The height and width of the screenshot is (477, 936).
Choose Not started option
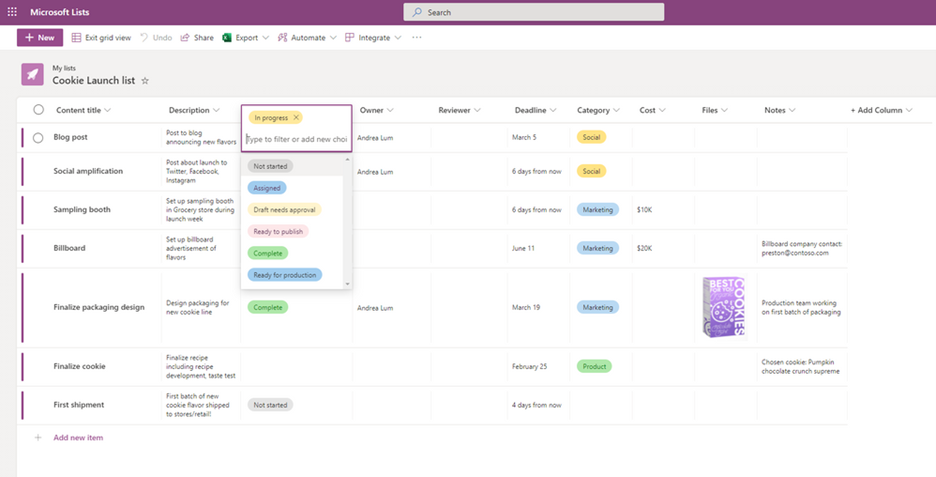click(270, 166)
